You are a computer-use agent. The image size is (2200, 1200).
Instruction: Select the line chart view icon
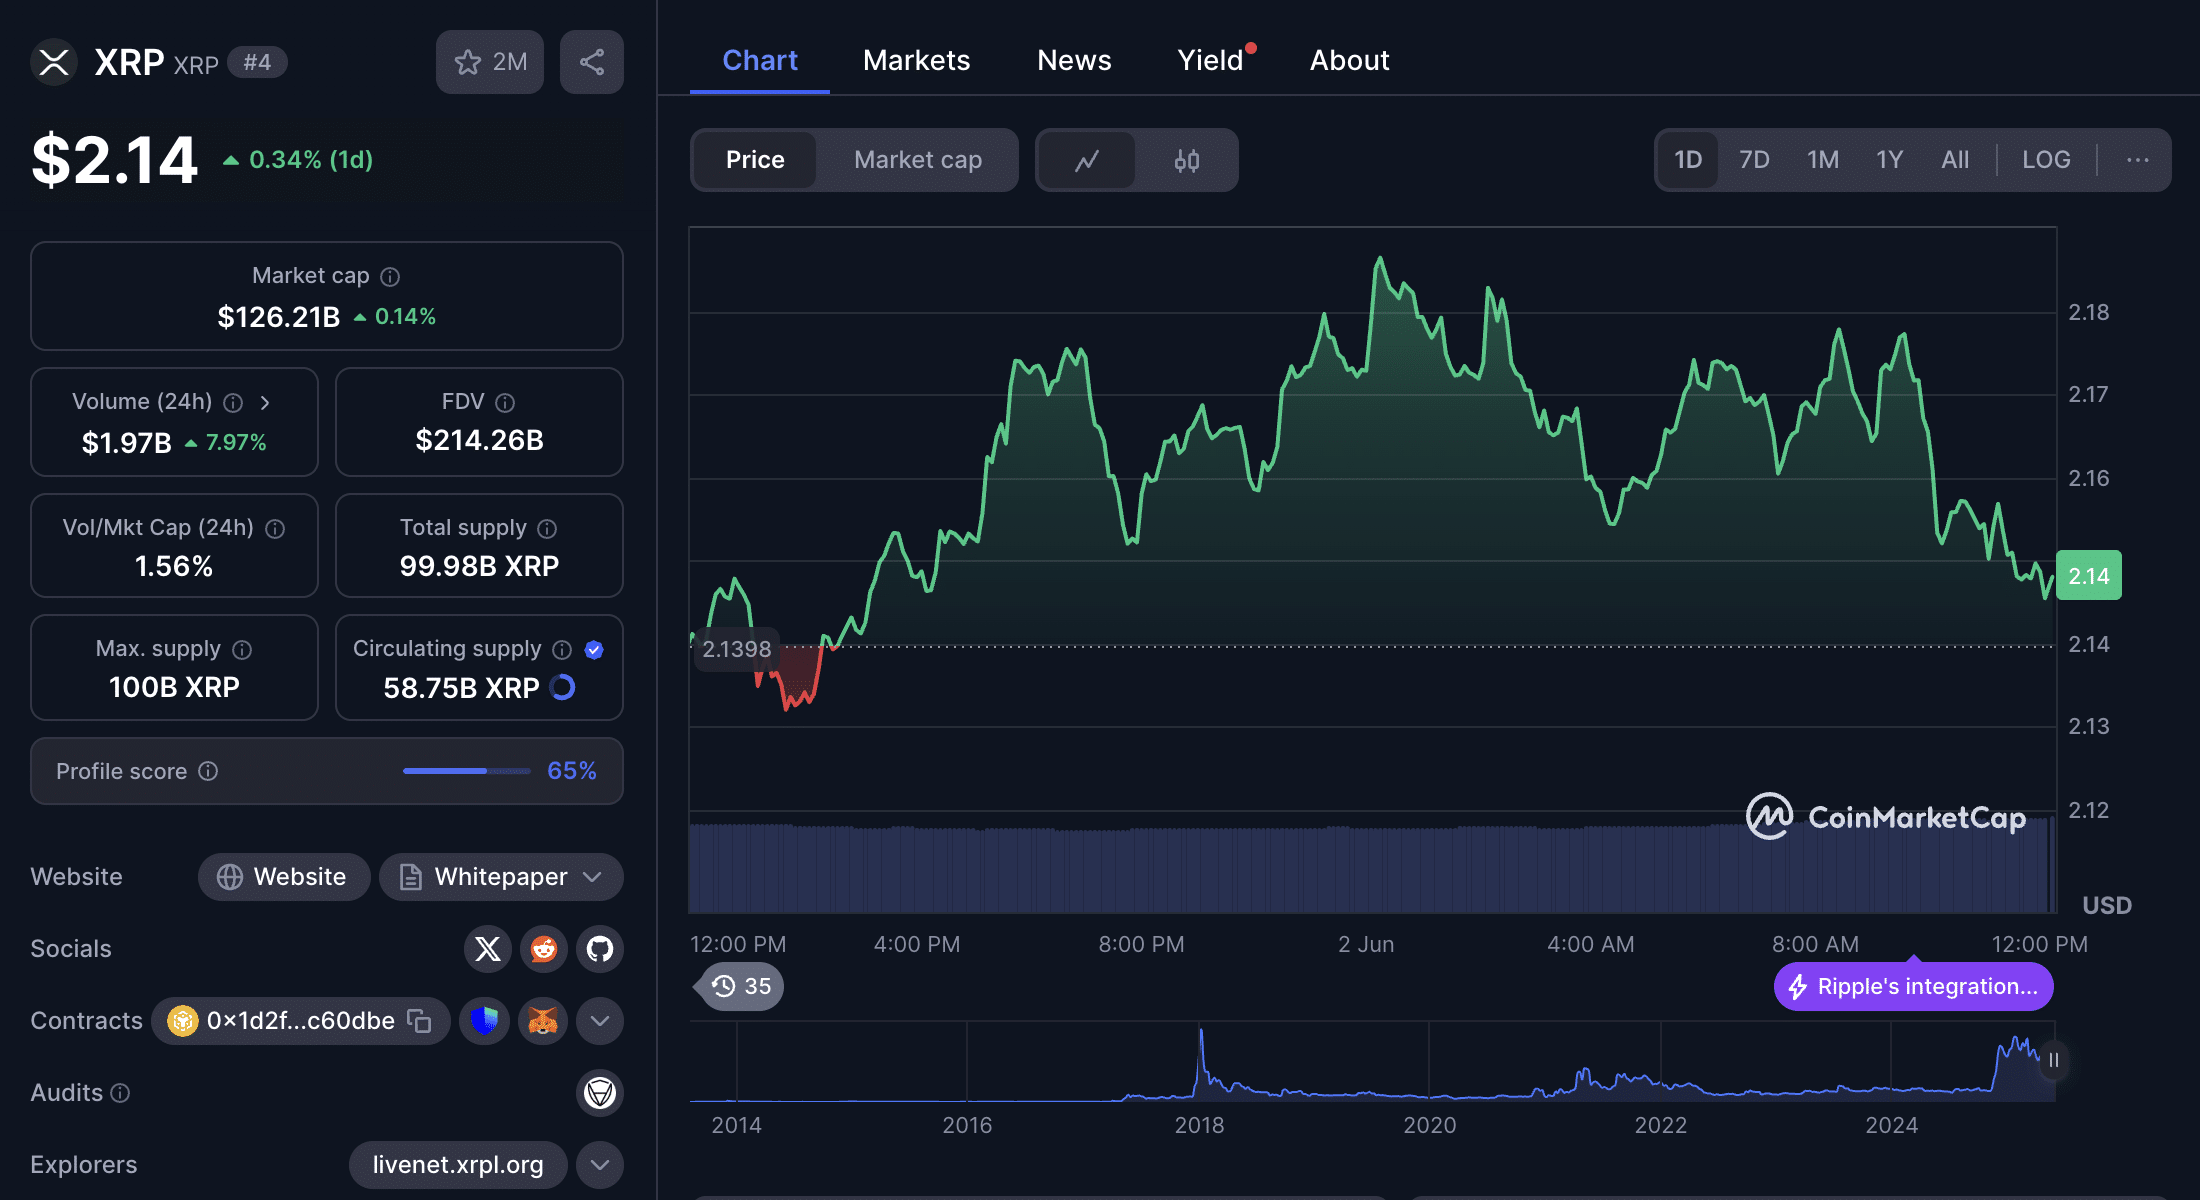1087,160
